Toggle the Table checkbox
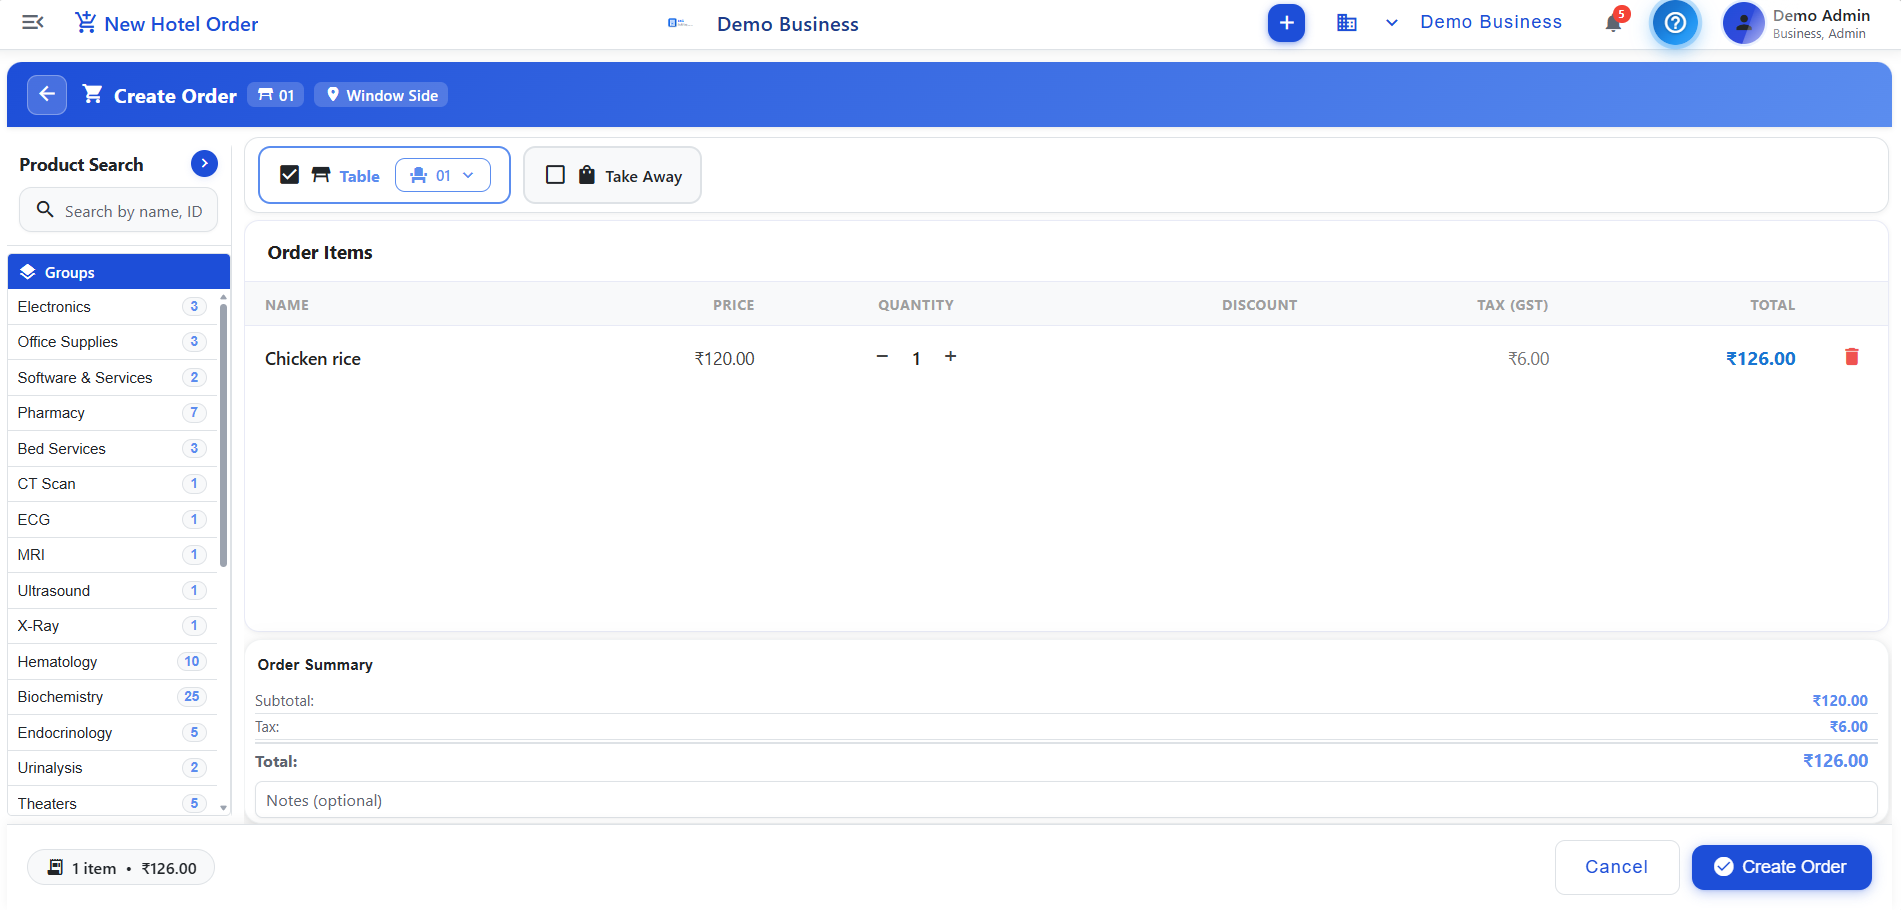1901x910 pixels. point(290,175)
